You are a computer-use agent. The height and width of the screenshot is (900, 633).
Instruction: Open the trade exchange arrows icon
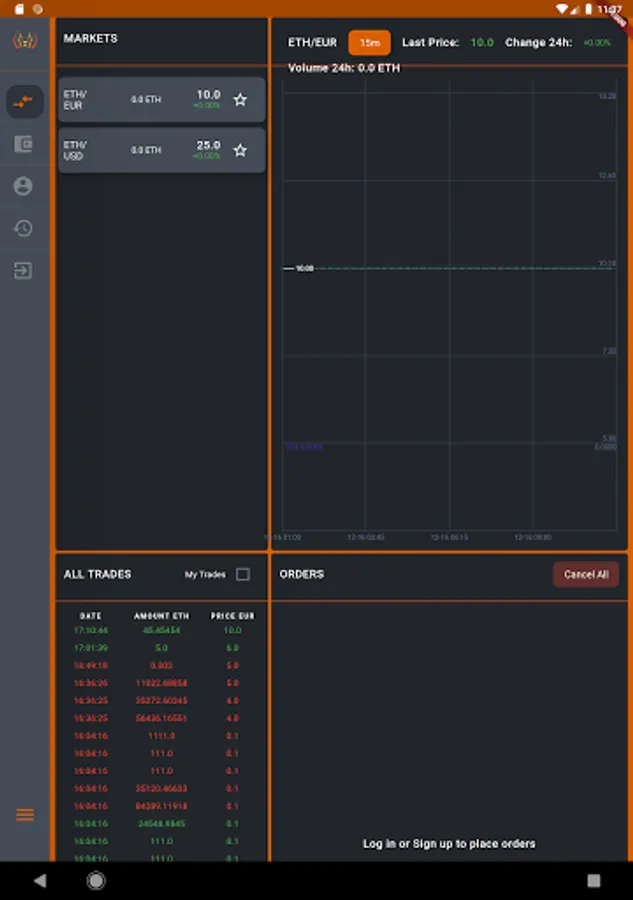coord(24,102)
